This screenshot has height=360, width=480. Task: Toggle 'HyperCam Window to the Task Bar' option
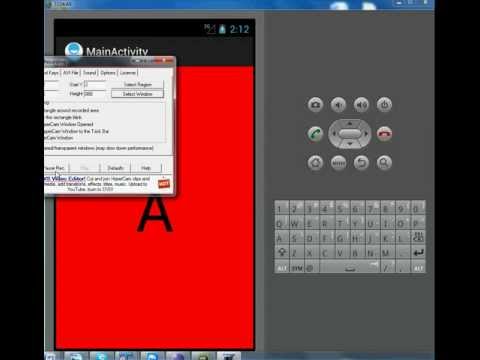[x=77, y=131]
